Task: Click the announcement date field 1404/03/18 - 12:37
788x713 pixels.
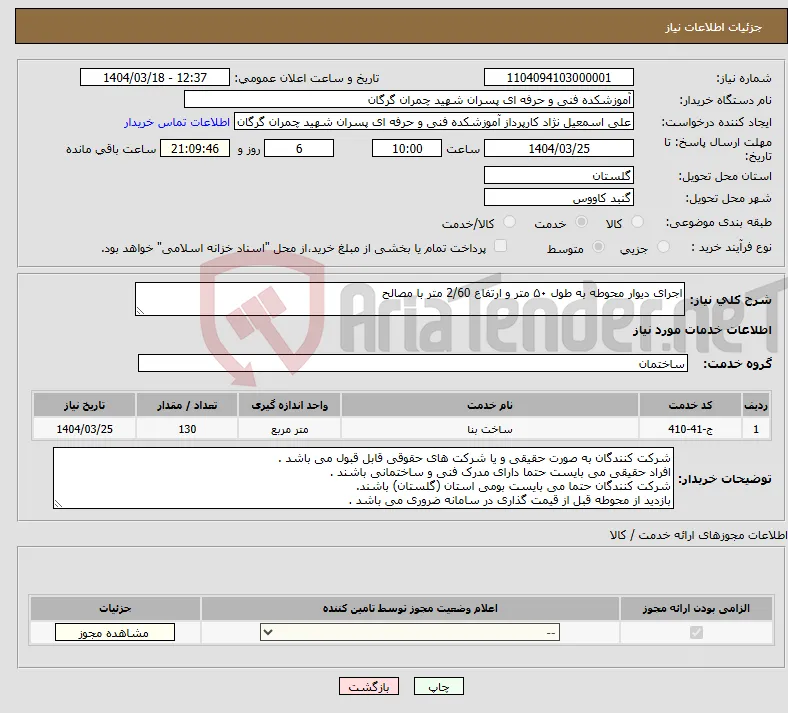Action: point(155,77)
